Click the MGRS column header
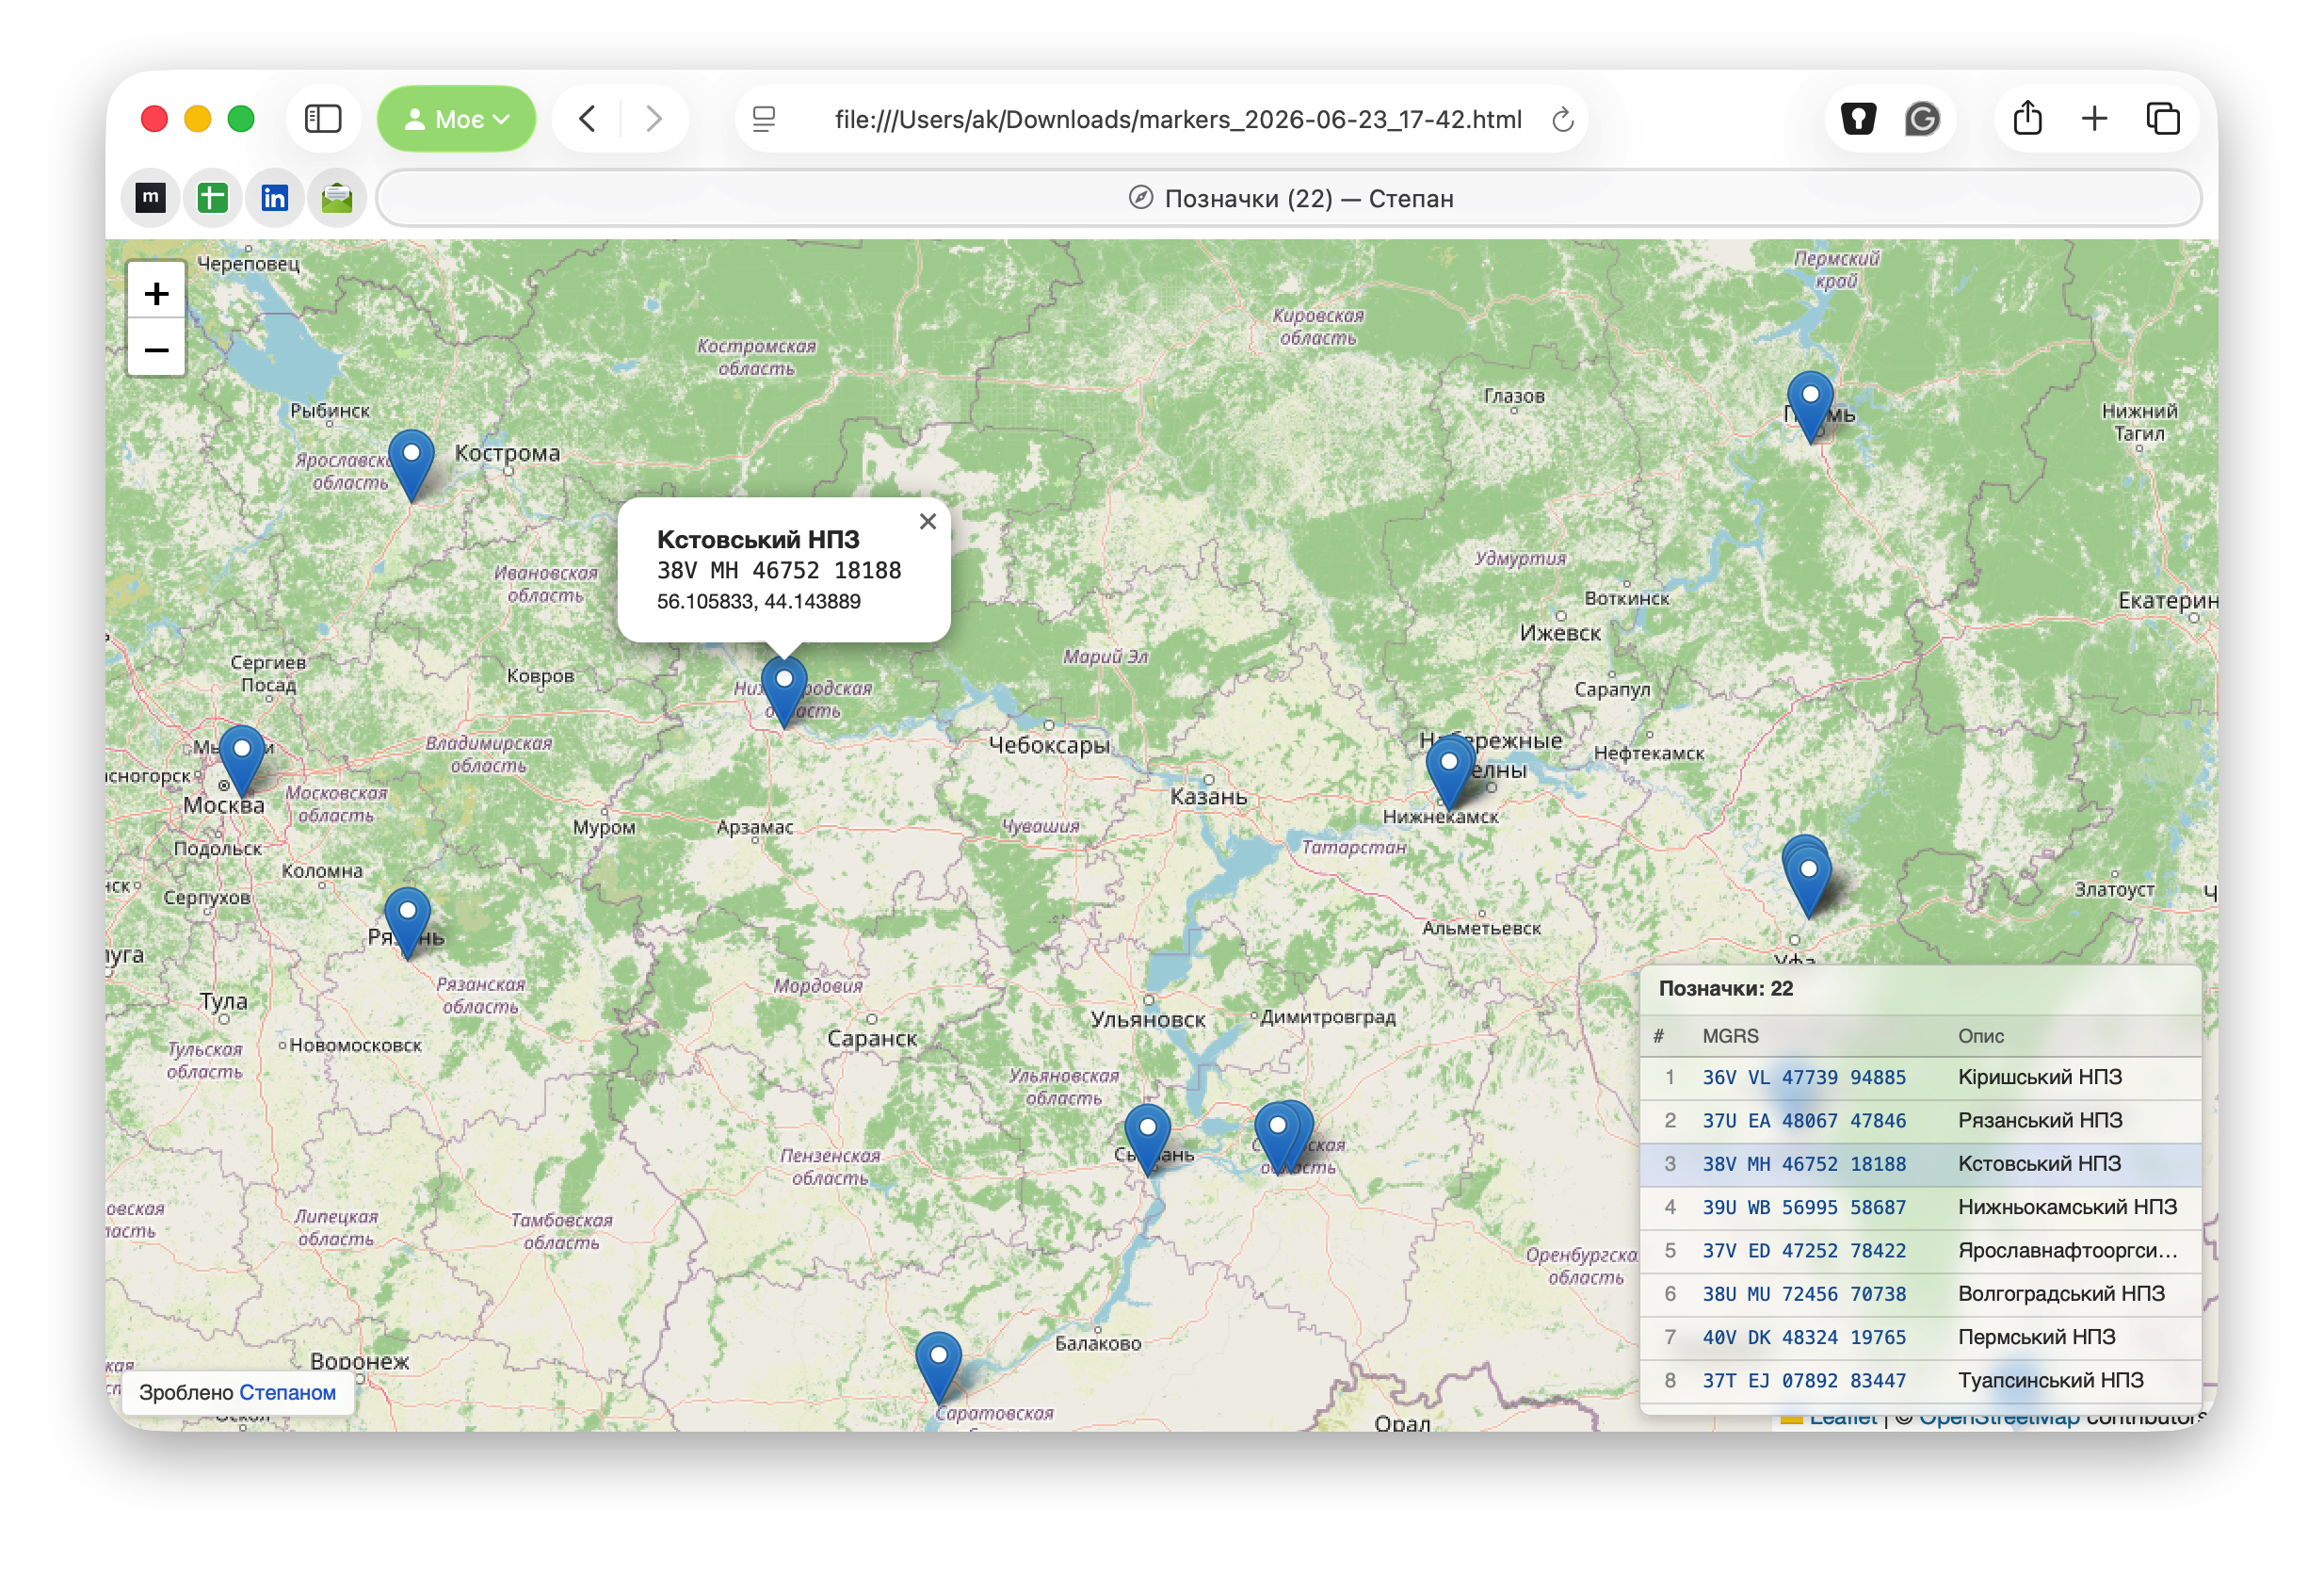Image resolution: width=2324 pixels, height=1573 pixels. (1730, 1036)
